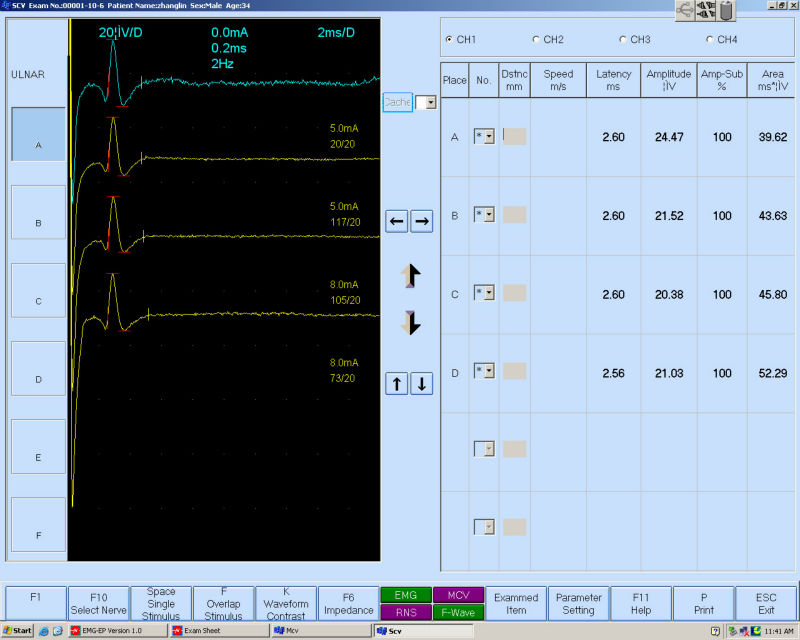The height and width of the screenshot is (640, 800).
Task: Switch to Exam Sheet taskbar window
Action: 220,631
